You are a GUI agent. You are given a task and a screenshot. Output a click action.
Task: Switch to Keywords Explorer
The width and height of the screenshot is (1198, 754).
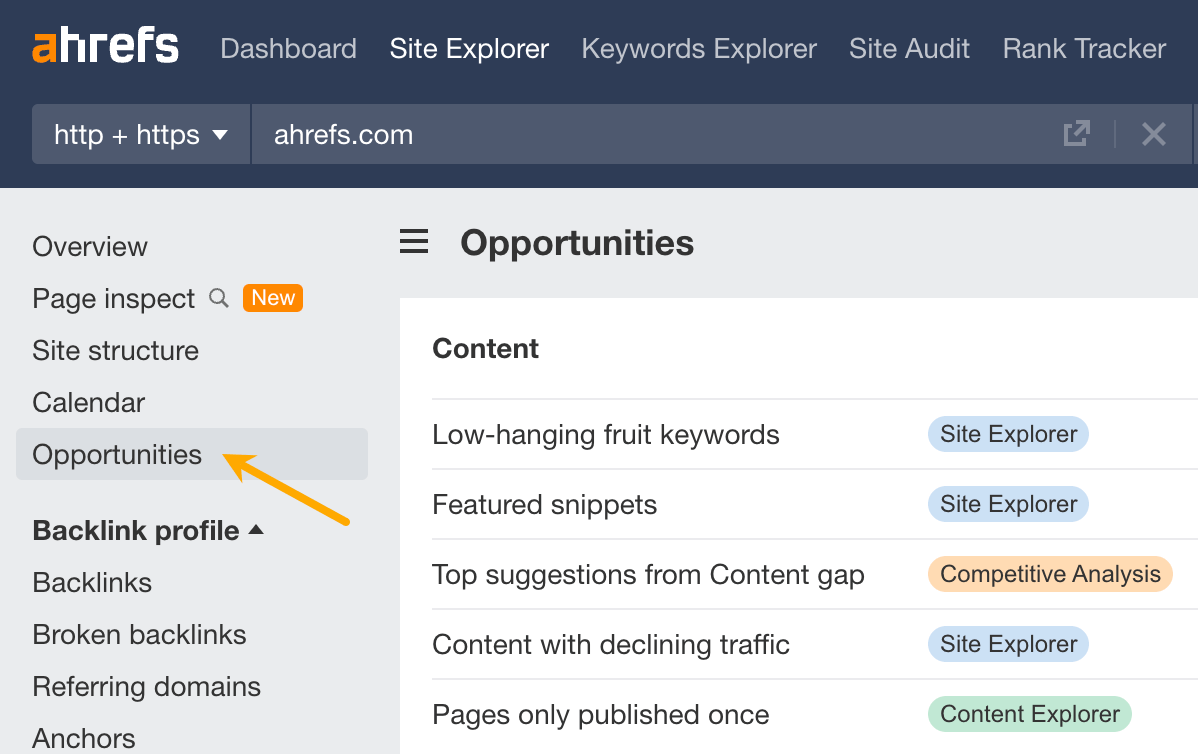pyautogui.click(x=698, y=48)
